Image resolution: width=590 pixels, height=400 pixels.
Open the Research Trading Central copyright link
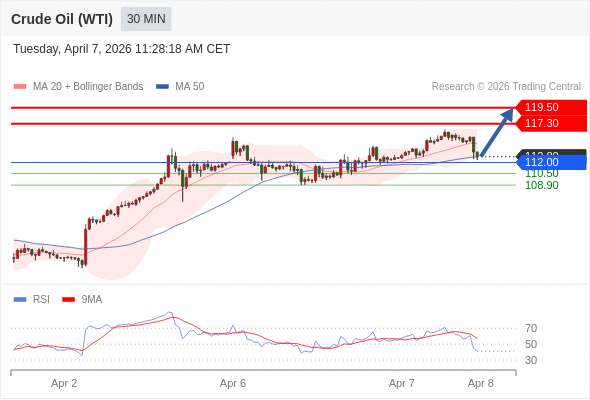coord(506,87)
